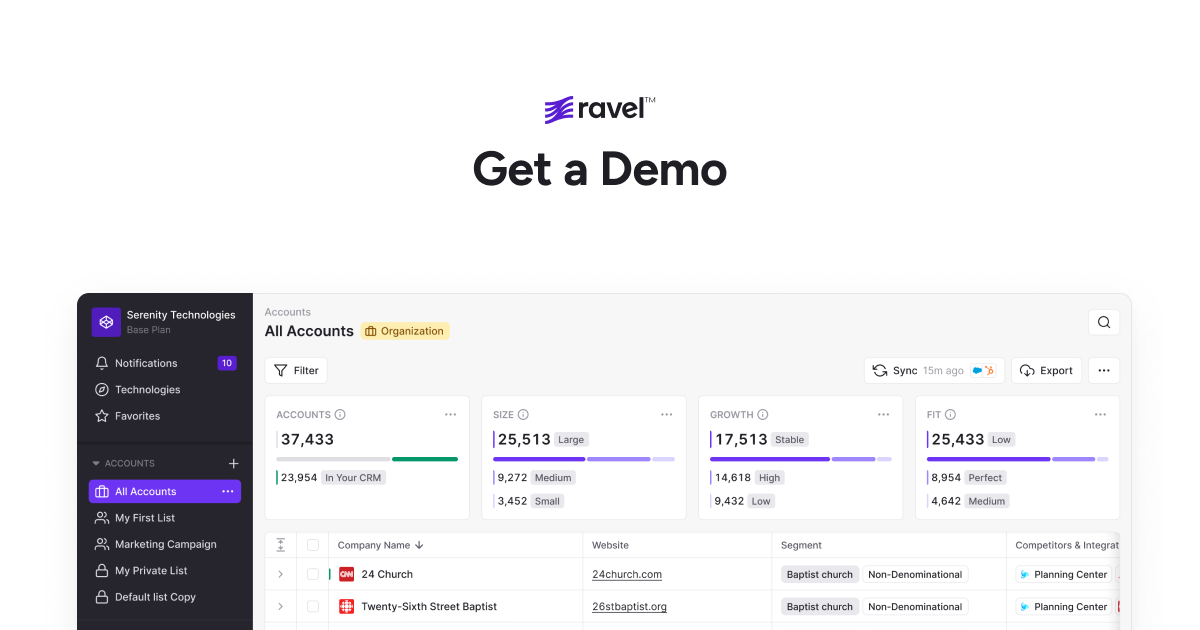
Task: Open the 24church.com website link
Action: click(627, 574)
